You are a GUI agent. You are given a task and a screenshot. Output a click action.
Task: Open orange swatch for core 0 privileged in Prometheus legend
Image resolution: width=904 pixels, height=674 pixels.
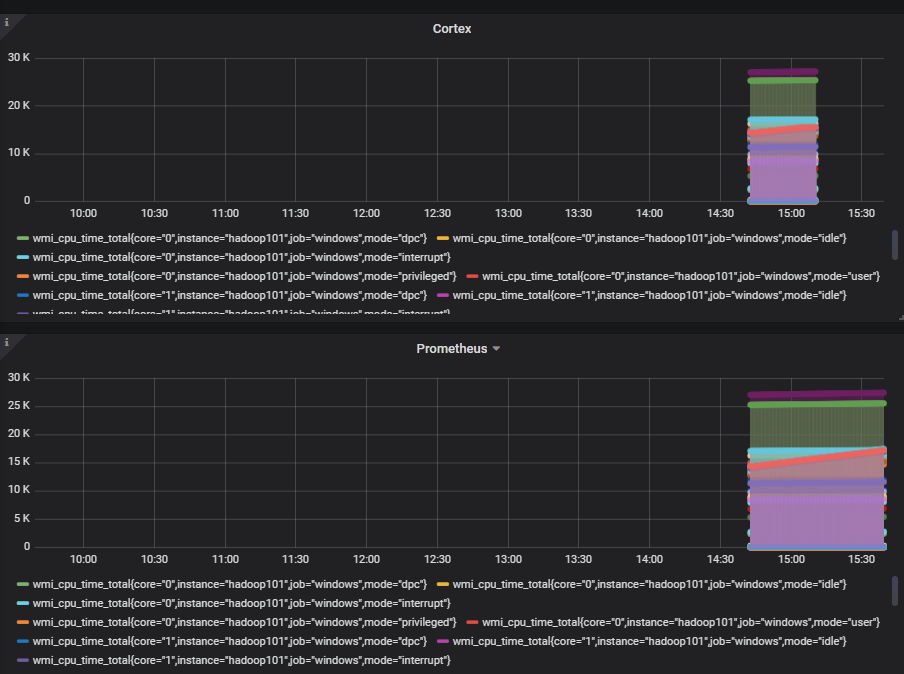[x=23, y=622]
